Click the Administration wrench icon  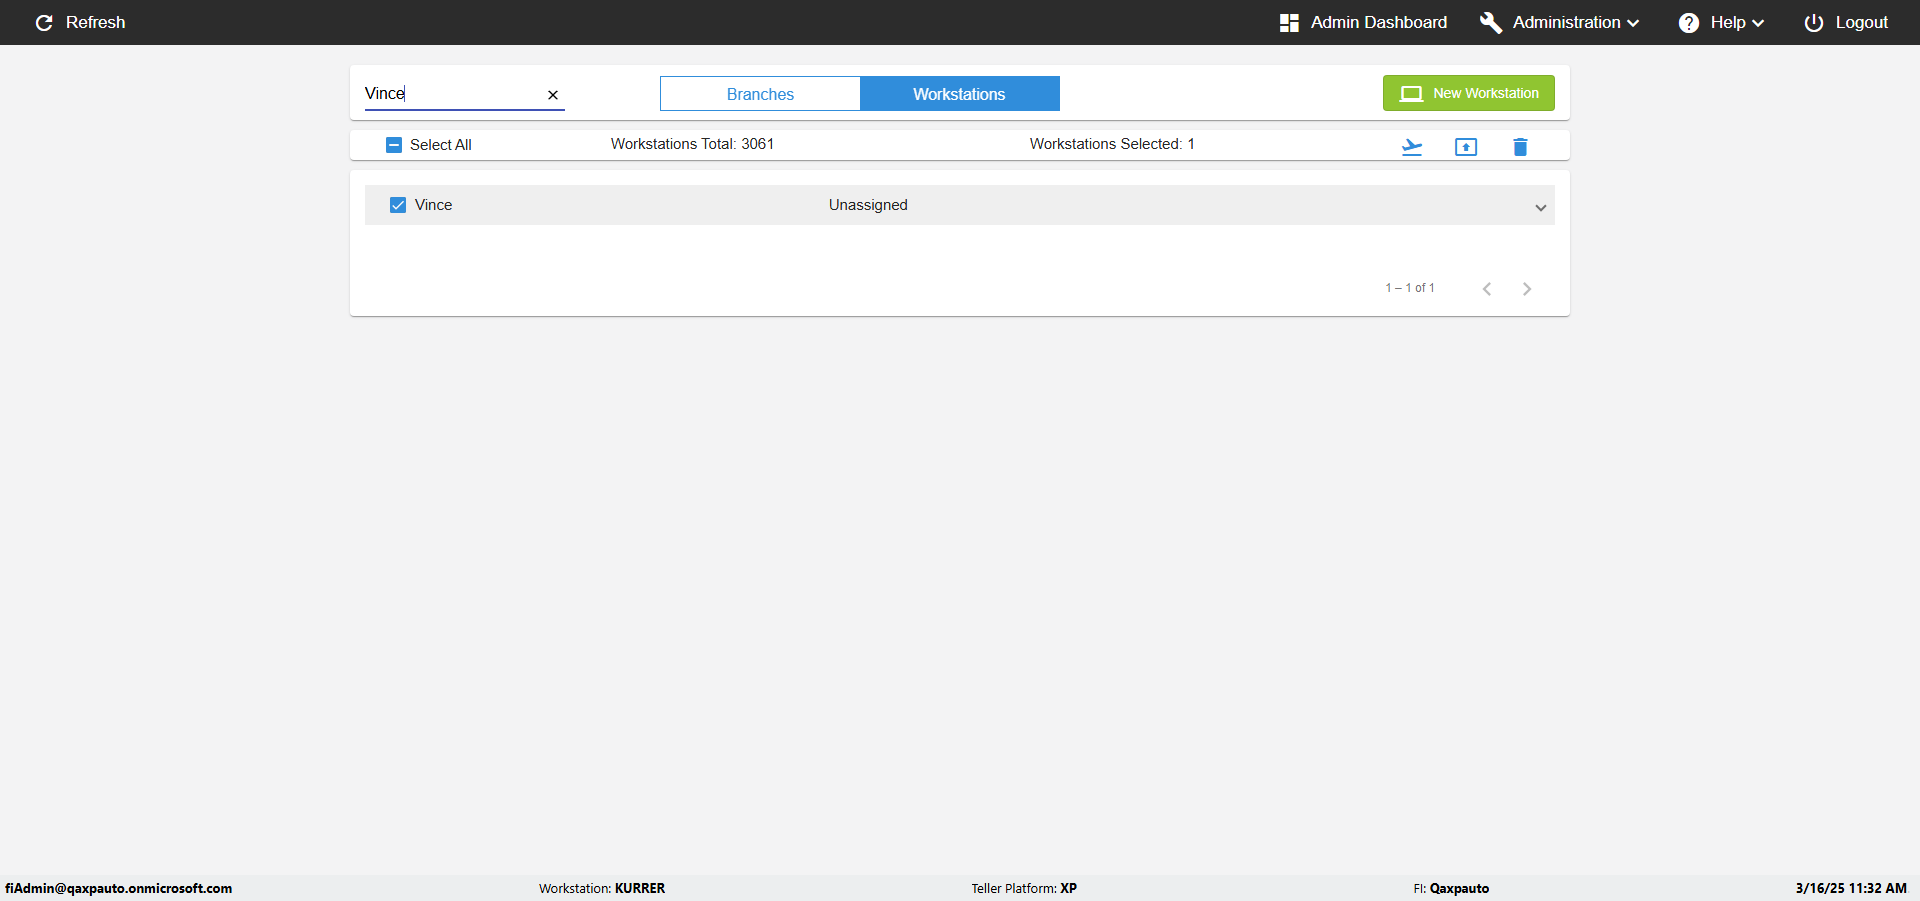pyautogui.click(x=1491, y=23)
